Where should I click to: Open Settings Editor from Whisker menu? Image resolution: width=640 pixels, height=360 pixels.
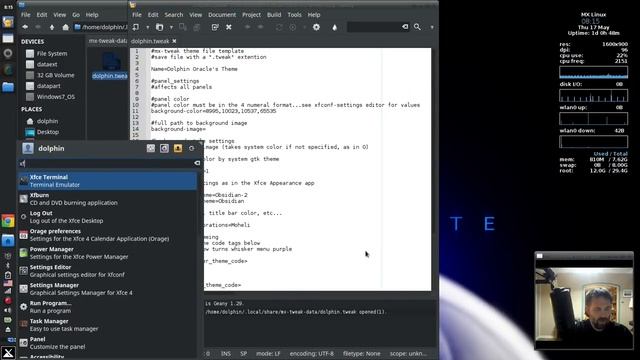(108, 271)
